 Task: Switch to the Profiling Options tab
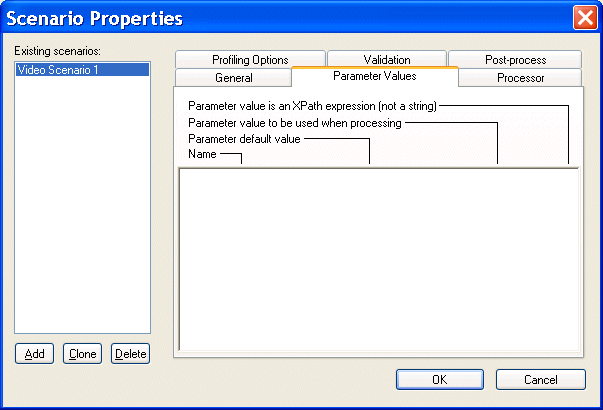250,60
